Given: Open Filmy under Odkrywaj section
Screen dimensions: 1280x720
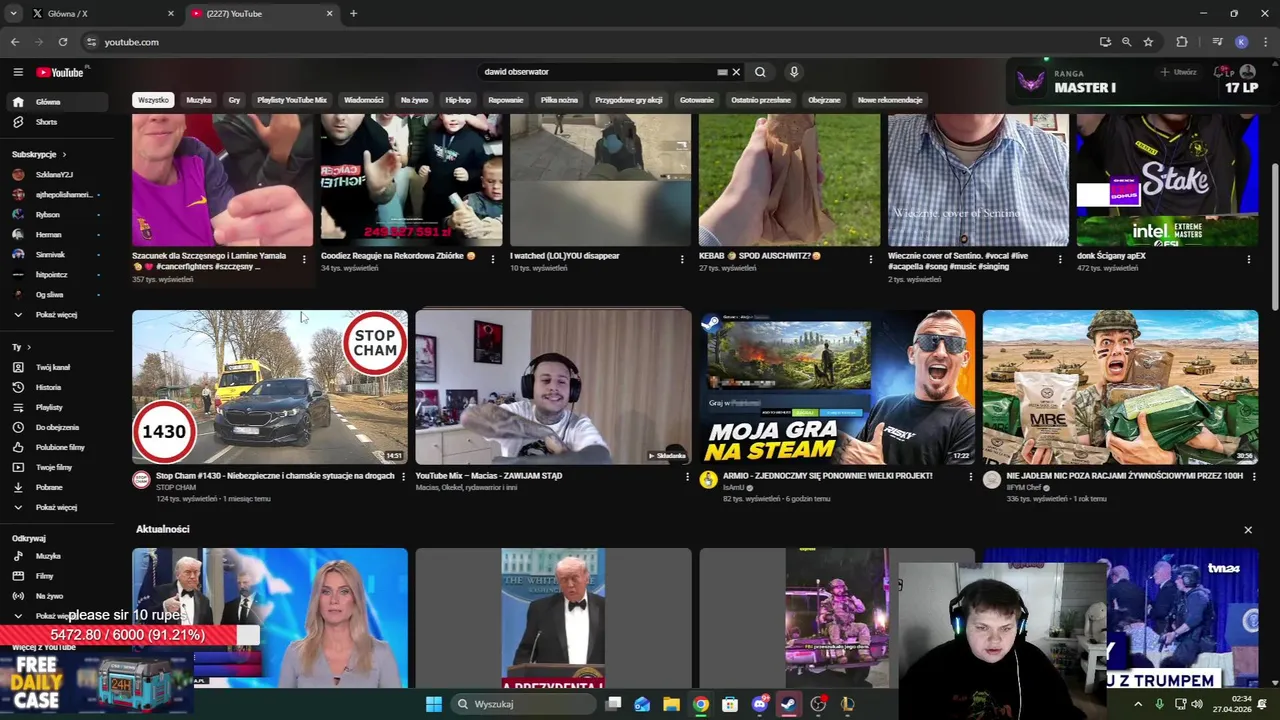Looking at the screenshot, I should pyautogui.click(x=45, y=576).
